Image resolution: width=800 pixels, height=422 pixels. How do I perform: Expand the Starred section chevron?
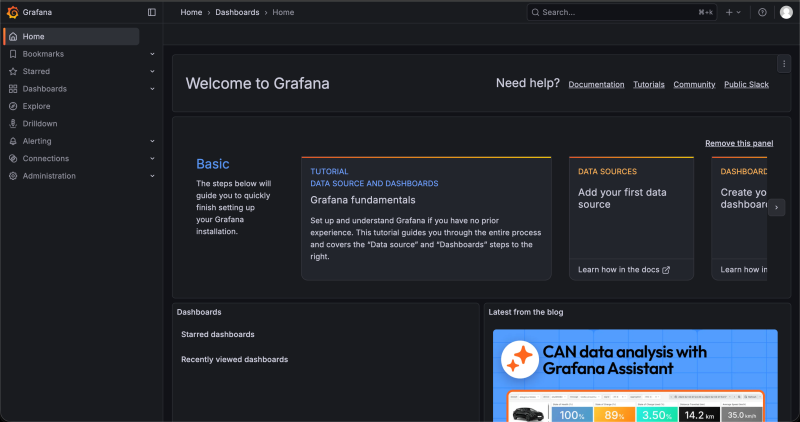152,72
